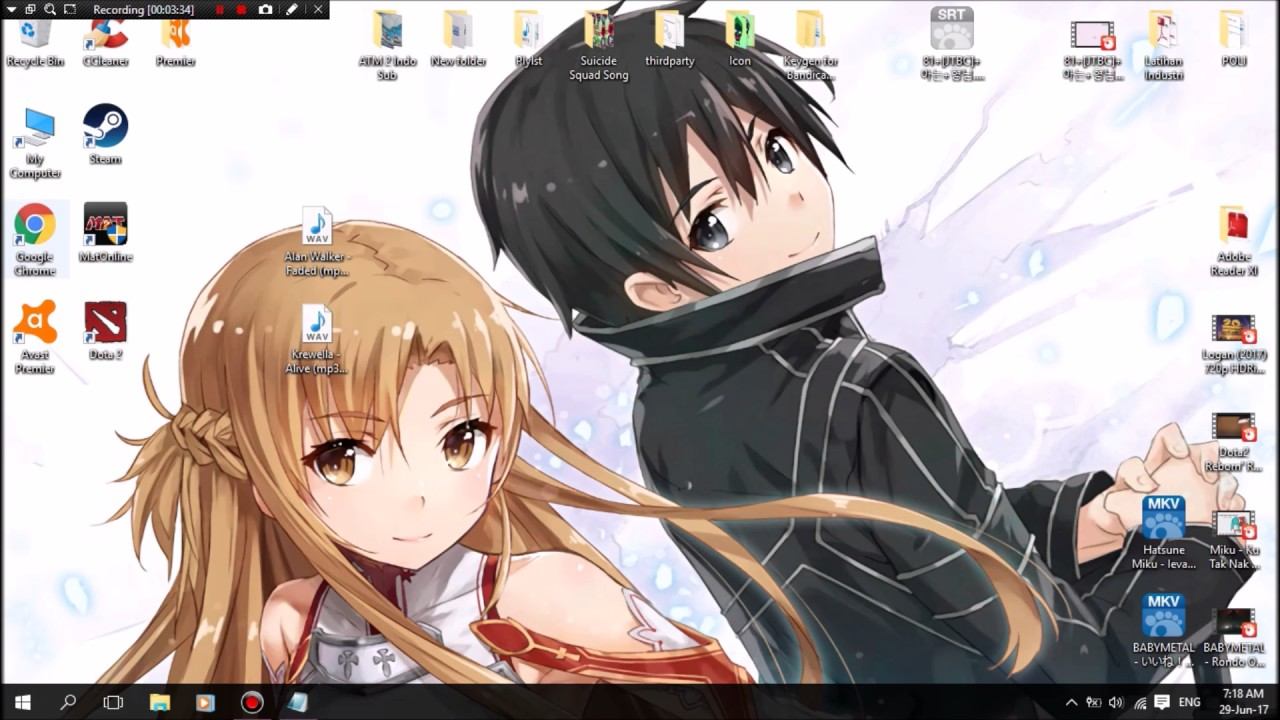Viewport: 1280px width, 720px height.
Task: Open the Windows Start menu
Action: point(23,702)
